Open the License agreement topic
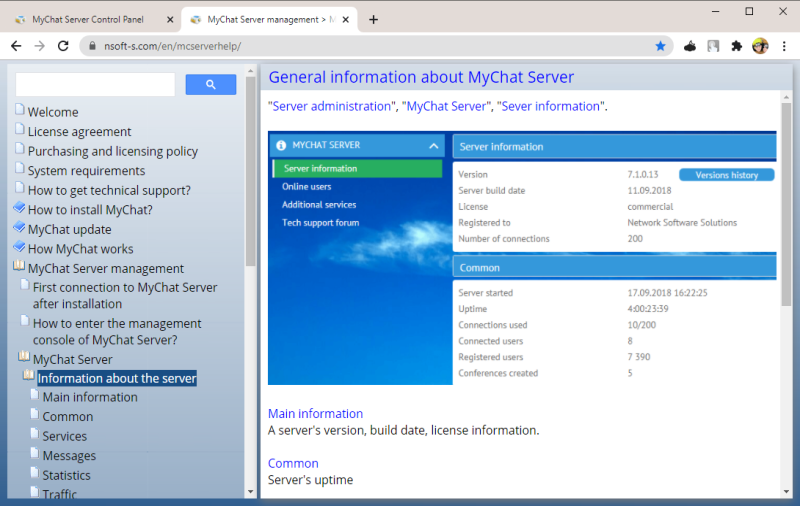The image size is (800, 506). [x=80, y=132]
